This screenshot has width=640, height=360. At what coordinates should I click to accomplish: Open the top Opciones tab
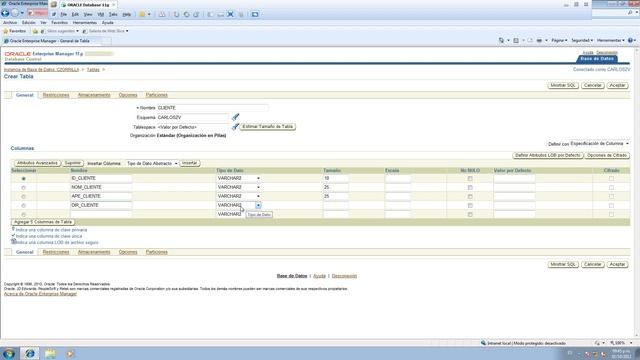point(128,95)
